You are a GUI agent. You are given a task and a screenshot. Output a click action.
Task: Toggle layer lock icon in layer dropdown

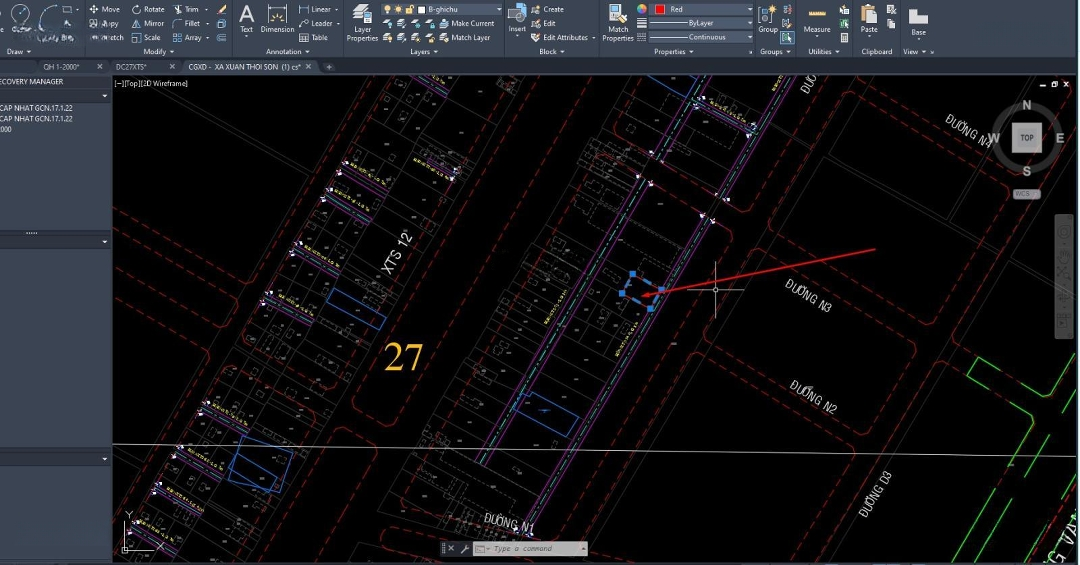pyautogui.click(x=410, y=9)
